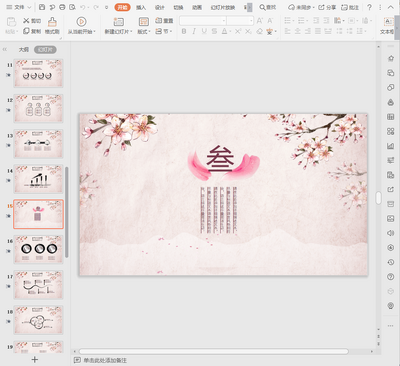The image size is (400, 366).
Task: Toggle underline formatting U
Action: click(204, 31)
